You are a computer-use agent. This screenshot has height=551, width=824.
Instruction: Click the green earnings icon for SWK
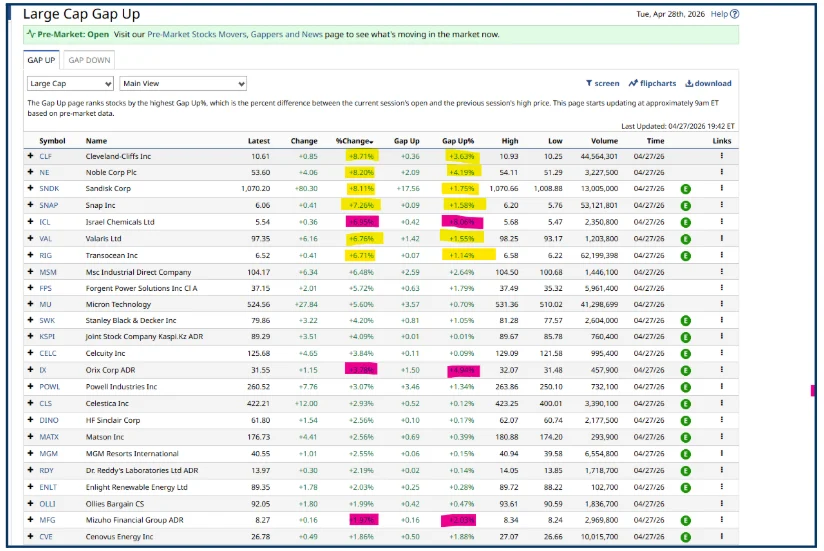(x=685, y=321)
